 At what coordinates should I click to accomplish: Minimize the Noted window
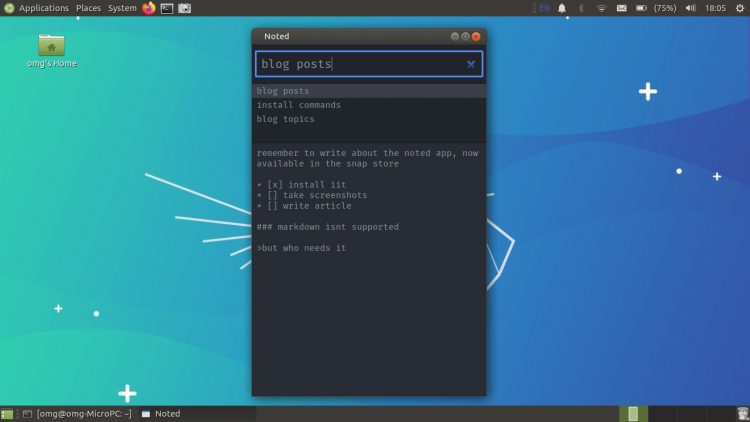click(454, 36)
